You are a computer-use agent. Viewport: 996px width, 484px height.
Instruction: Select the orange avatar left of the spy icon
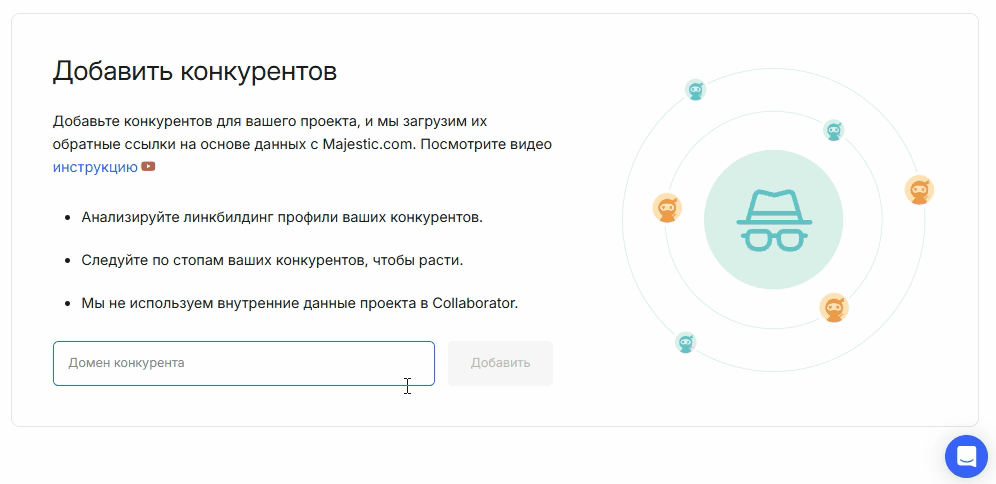click(667, 208)
